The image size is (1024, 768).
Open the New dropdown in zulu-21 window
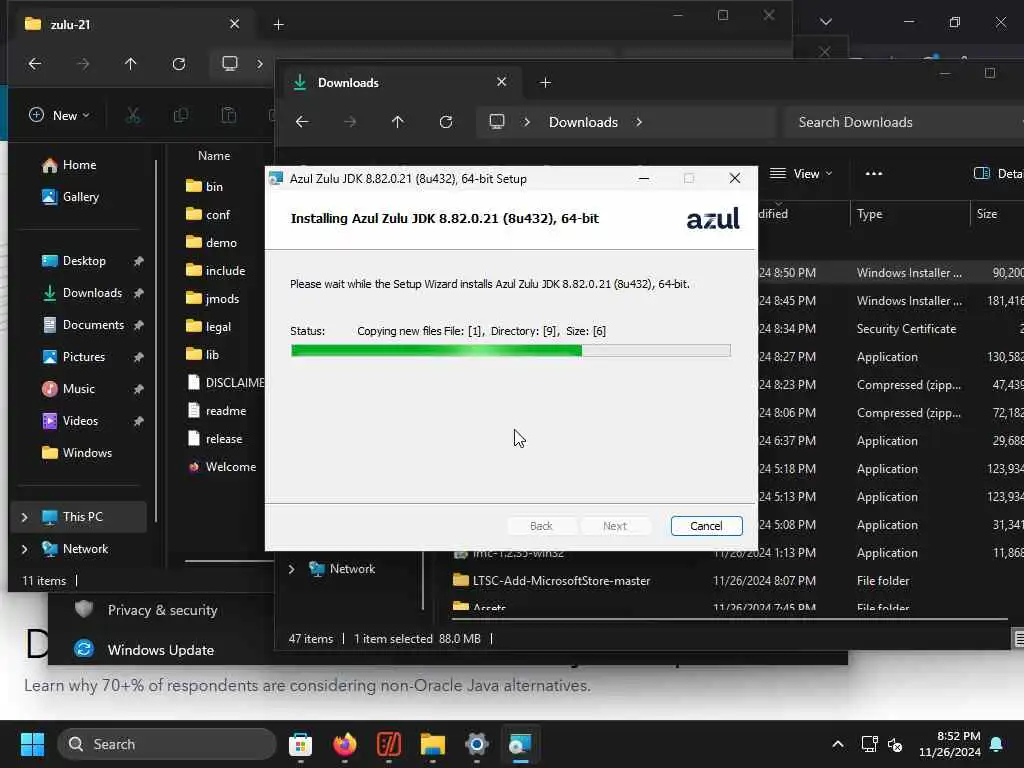click(x=59, y=116)
